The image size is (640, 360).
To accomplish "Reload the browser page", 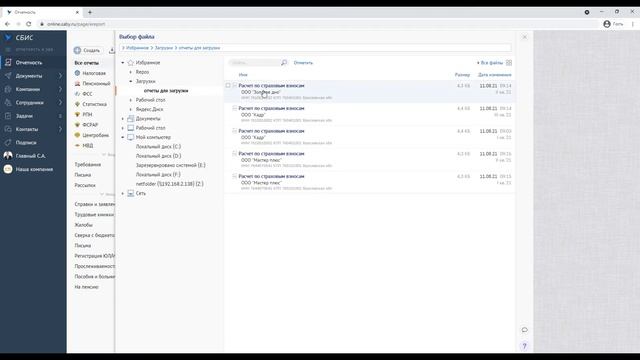I will (29, 24).
